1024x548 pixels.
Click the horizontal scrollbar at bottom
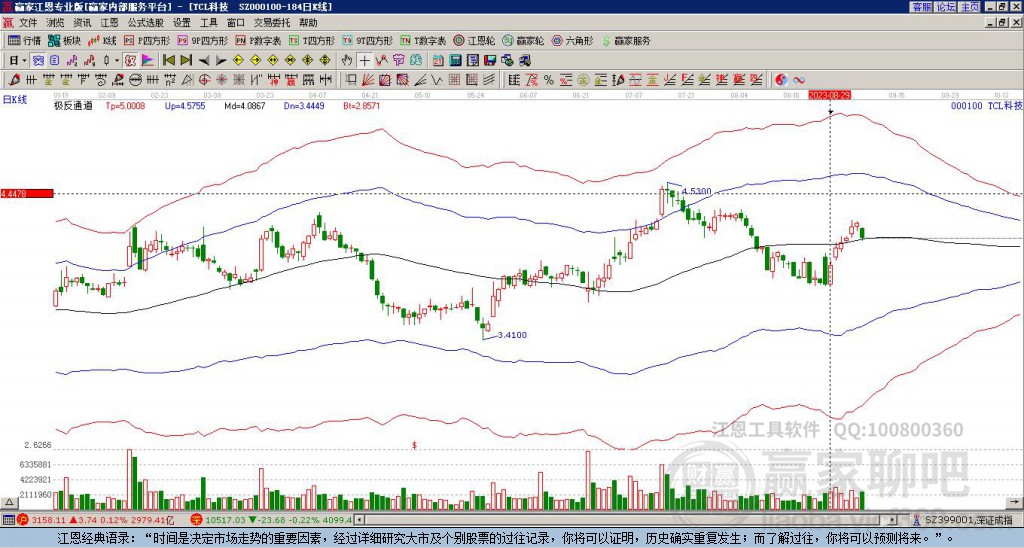click(626, 520)
